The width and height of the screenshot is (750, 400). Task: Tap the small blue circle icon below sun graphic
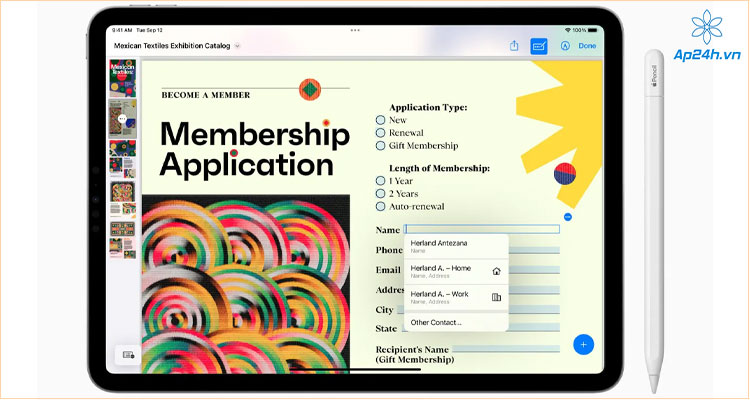pyautogui.click(x=568, y=217)
